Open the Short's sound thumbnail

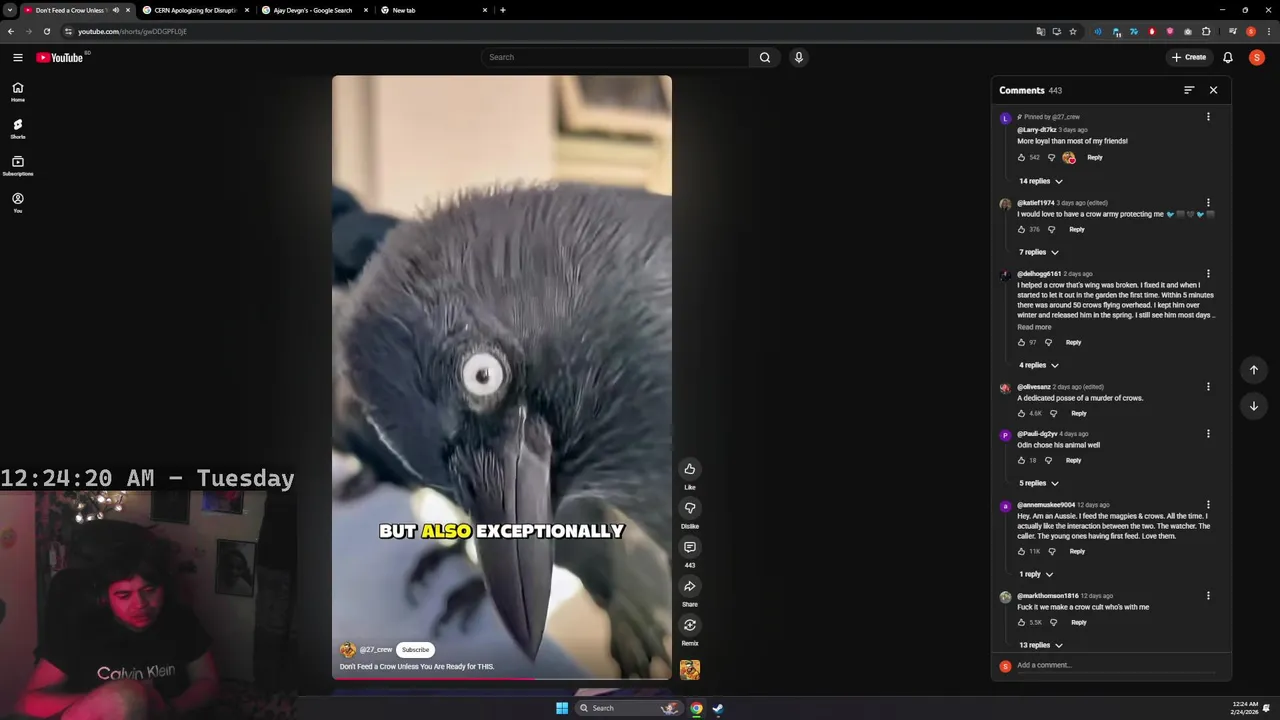tap(690, 670)
